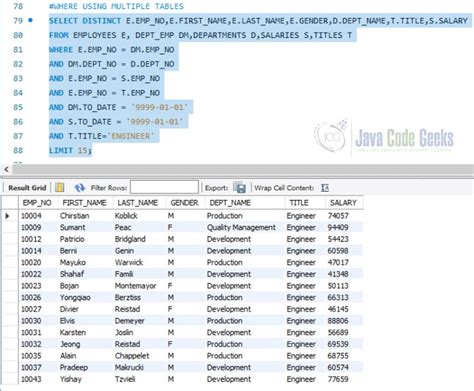Screen dimensions: 474x391
Task: Click the salary cell 66313
Action: coord(338,297)
